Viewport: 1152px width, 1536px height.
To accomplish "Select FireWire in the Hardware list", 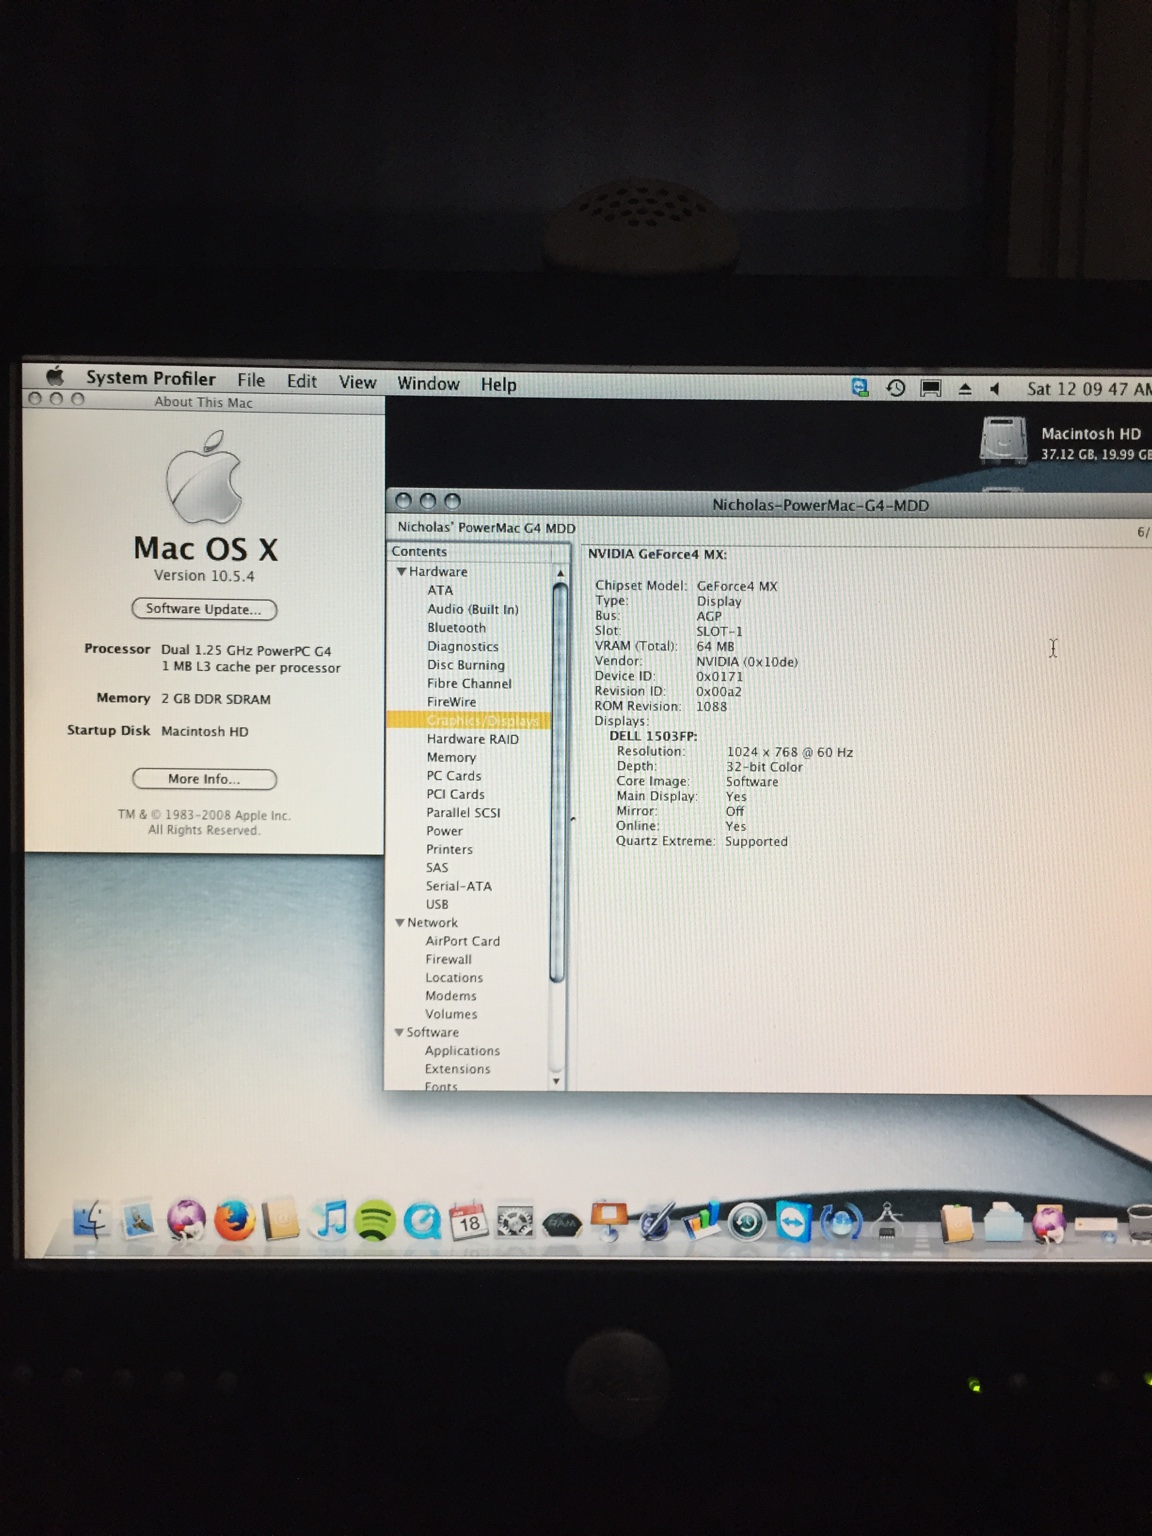I will 452,702.
